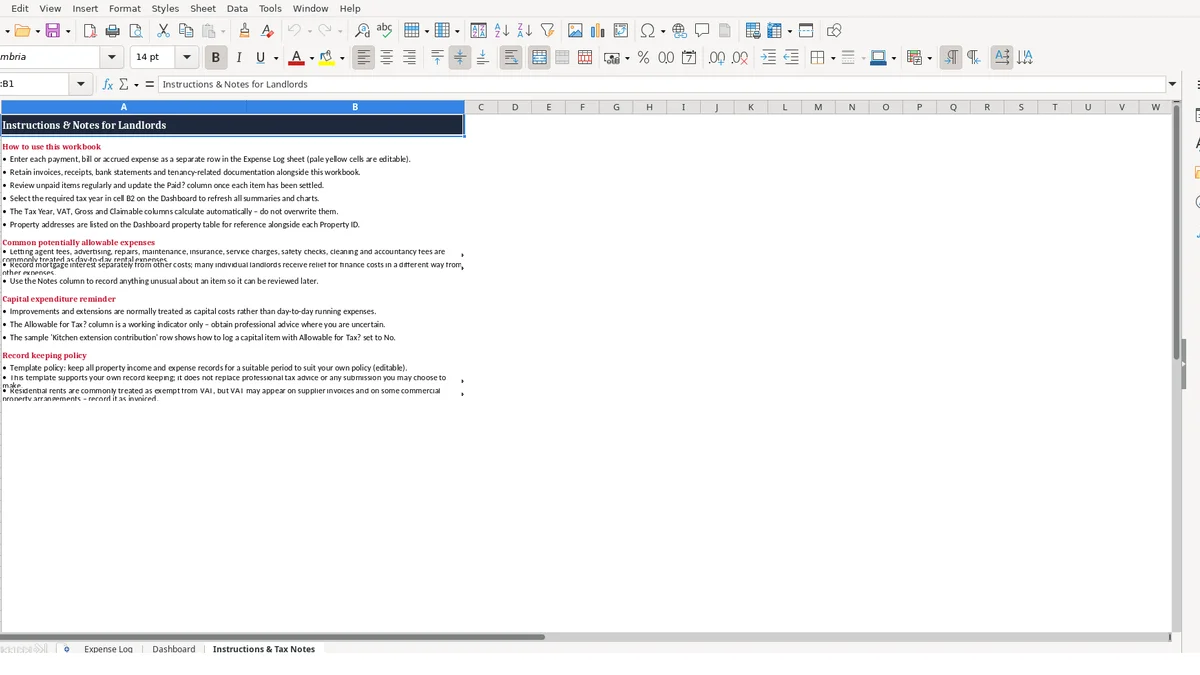Add a decimal place

click(x=716, y=58)
